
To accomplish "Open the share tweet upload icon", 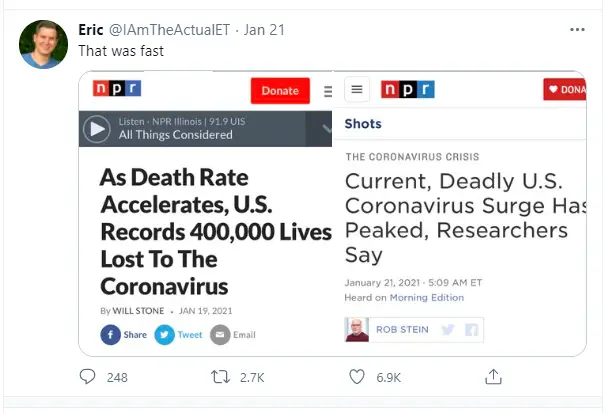I will point(493,377).
